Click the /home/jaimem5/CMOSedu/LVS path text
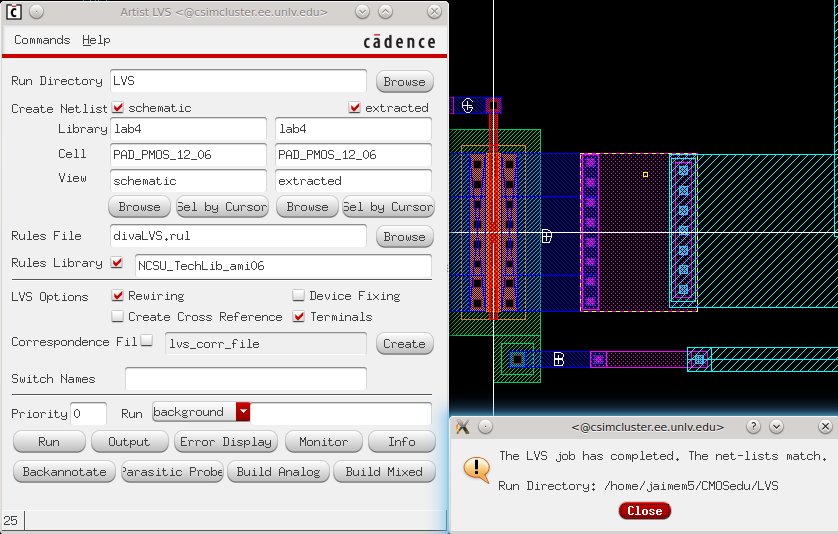Screen dimensions: 838x534 pyautogui.click(x=691, y=486)
